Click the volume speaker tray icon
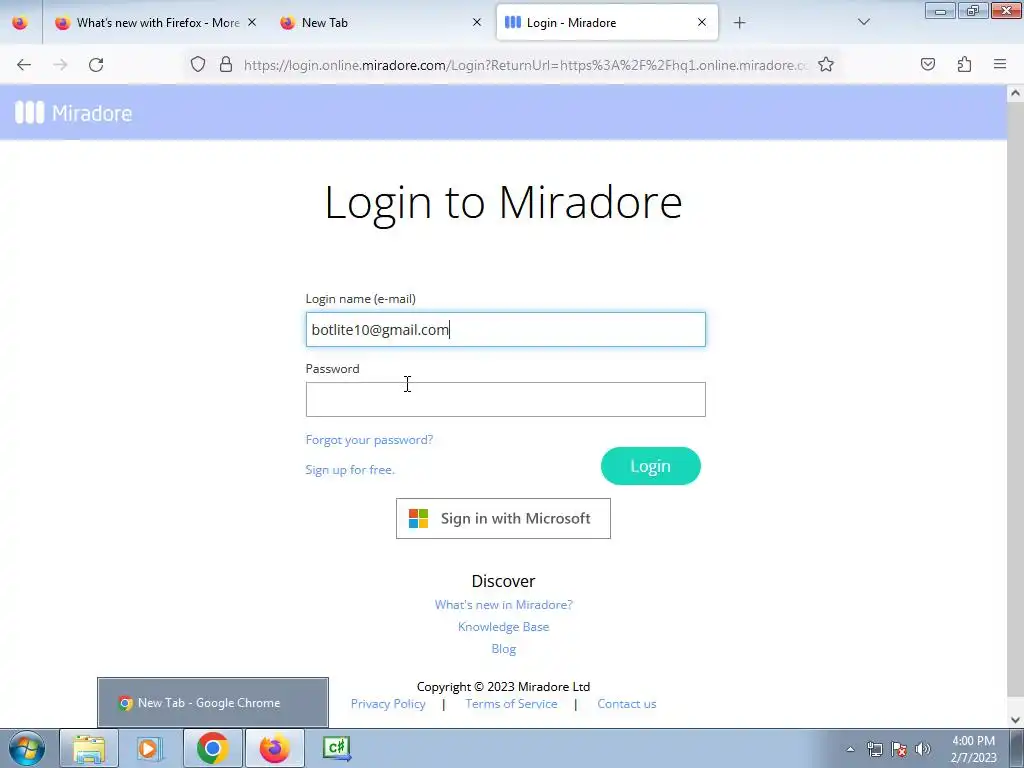The width and height of the screenshot is (1024, 768). (923, 749)
